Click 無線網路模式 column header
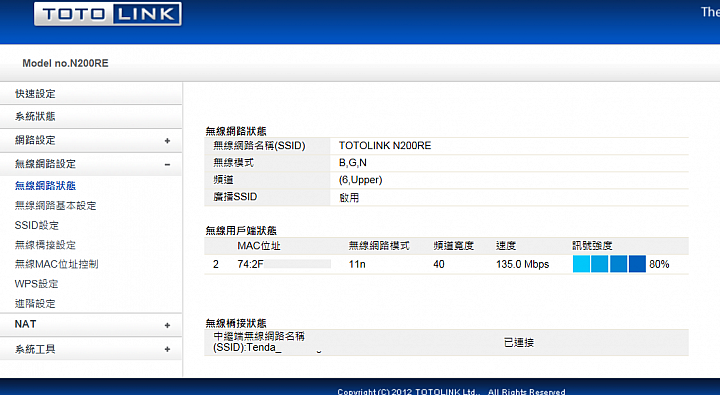 379,246
